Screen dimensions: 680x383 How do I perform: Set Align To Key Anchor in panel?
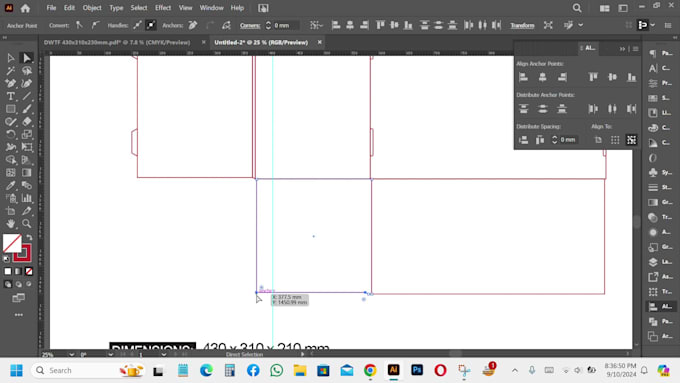631,140
